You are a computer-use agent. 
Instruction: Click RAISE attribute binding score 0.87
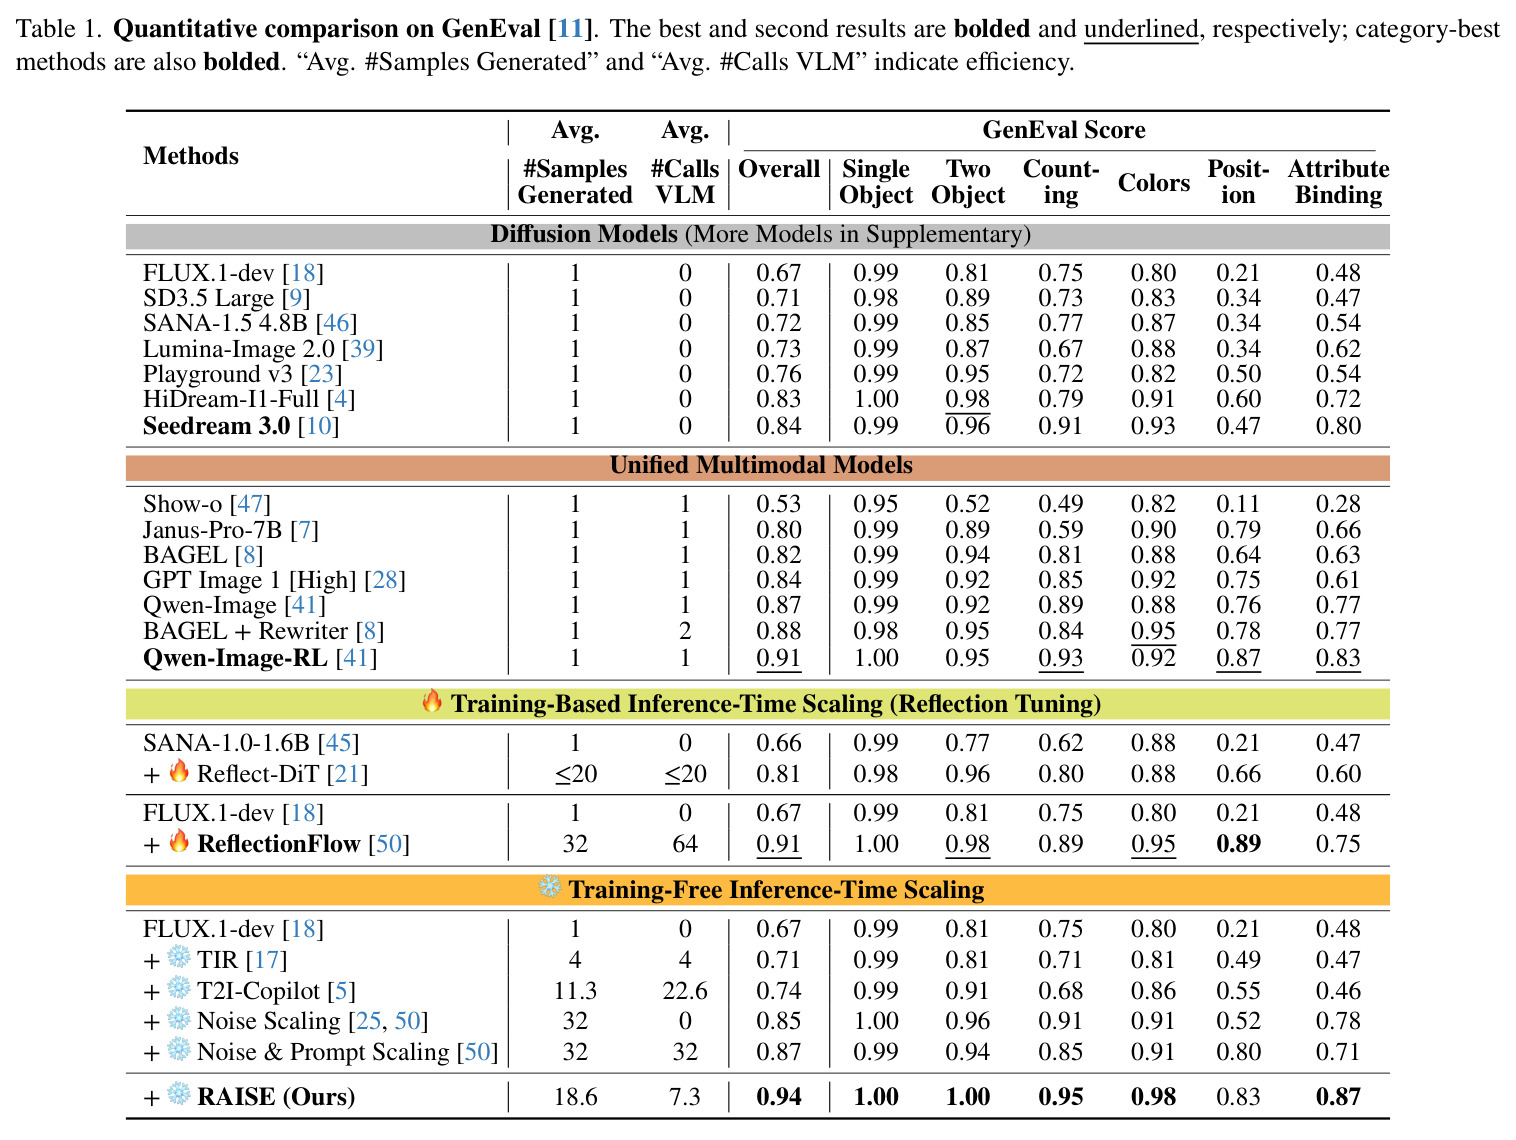[x=1338, y=1097]
